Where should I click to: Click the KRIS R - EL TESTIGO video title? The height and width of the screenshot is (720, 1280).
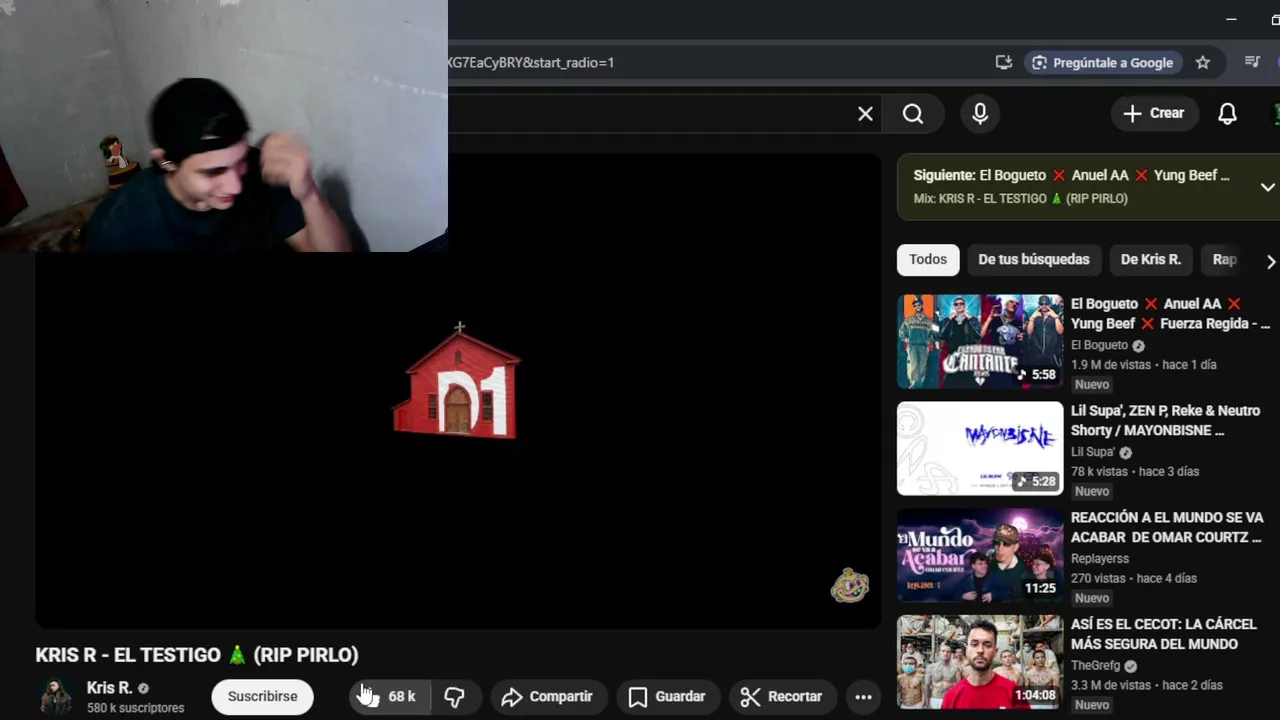[197, 655]
